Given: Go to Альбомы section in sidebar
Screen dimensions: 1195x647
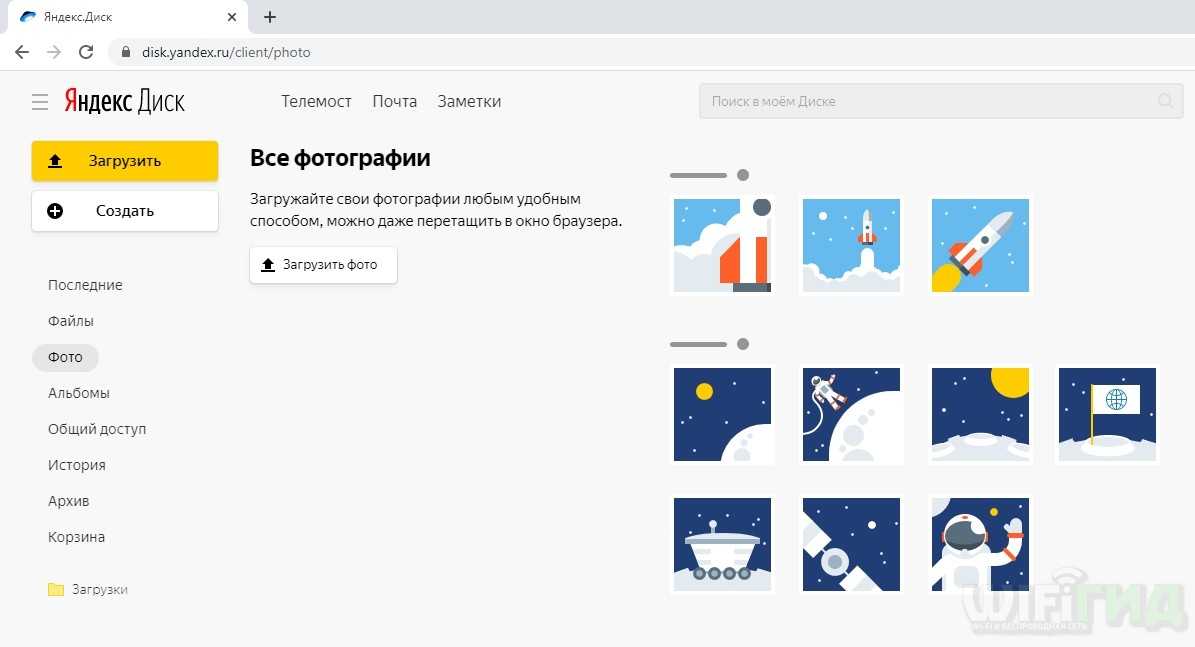Looking at the screenshot, I should pyautogui.click(x=79, y=393).
